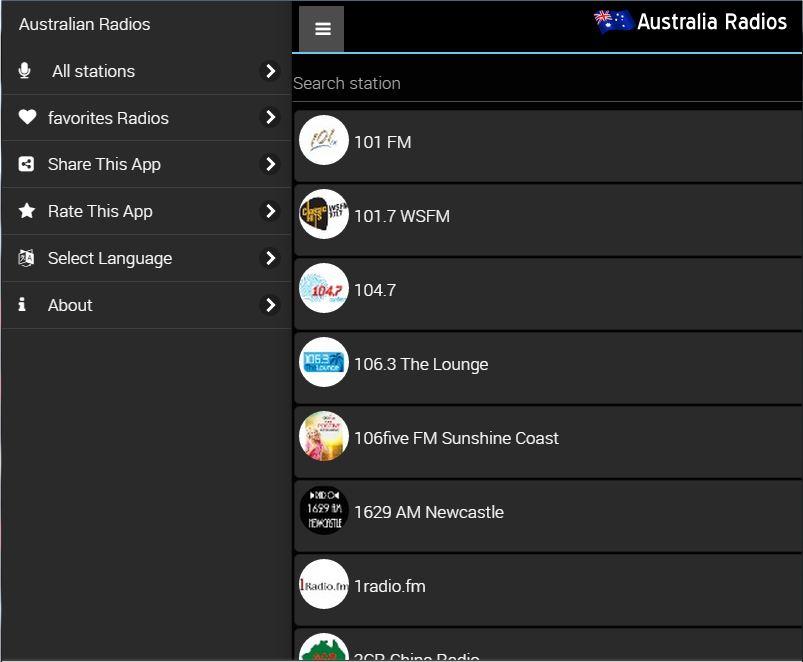Expand the favorites Radios chevron arrow

pyautogui.click(x=270, y=117)
